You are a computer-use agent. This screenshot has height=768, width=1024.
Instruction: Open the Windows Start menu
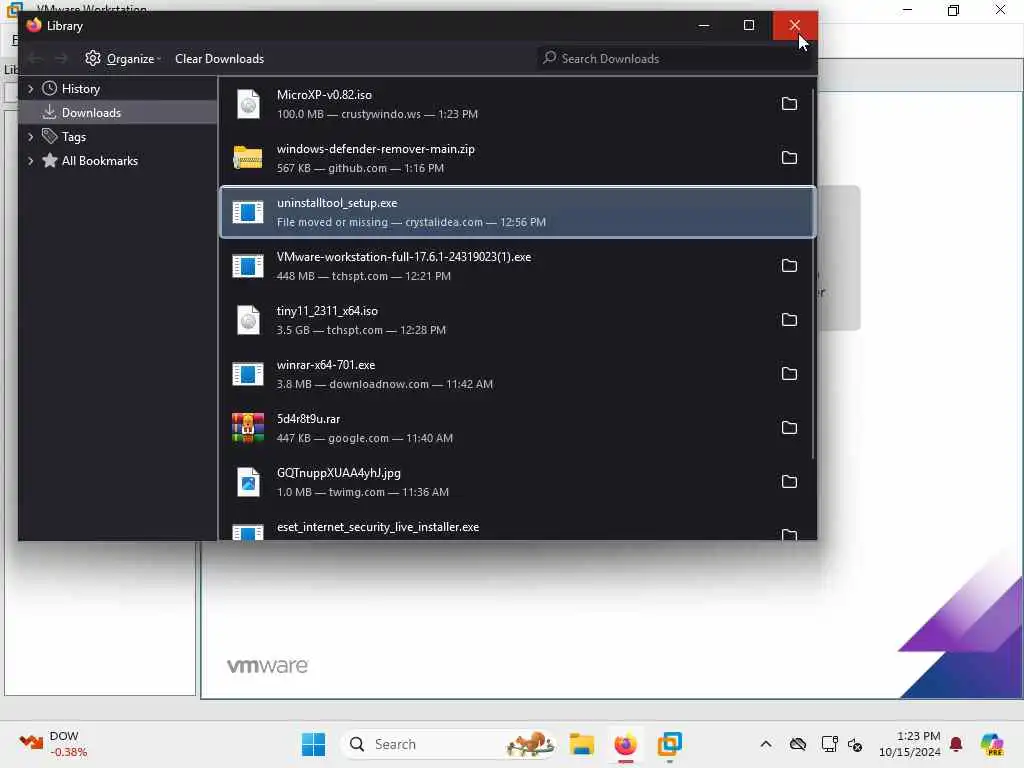[313, 744]
